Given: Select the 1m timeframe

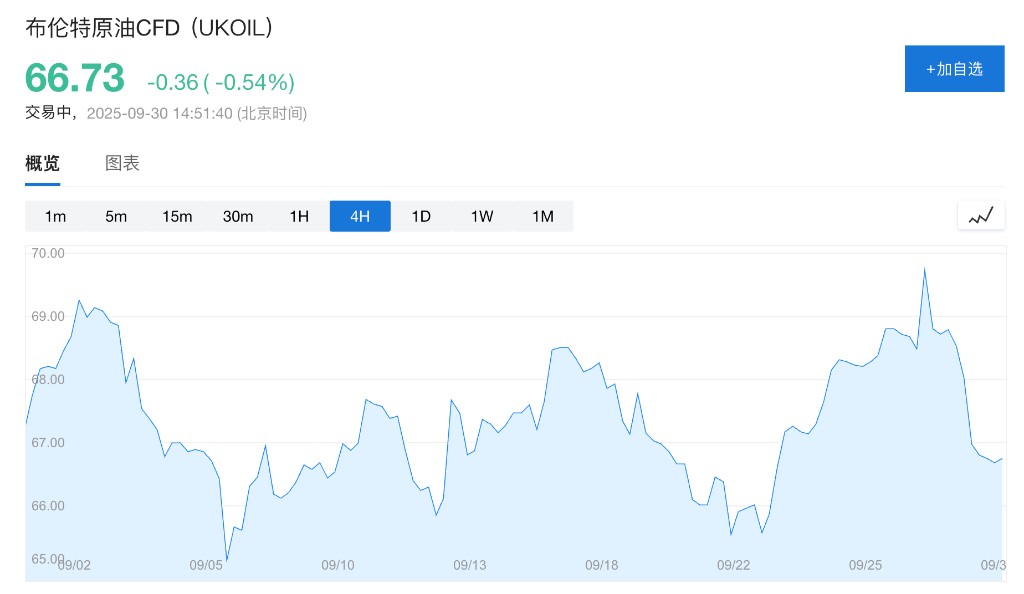Looking at the screenshot, I should [x=55, y=216].
